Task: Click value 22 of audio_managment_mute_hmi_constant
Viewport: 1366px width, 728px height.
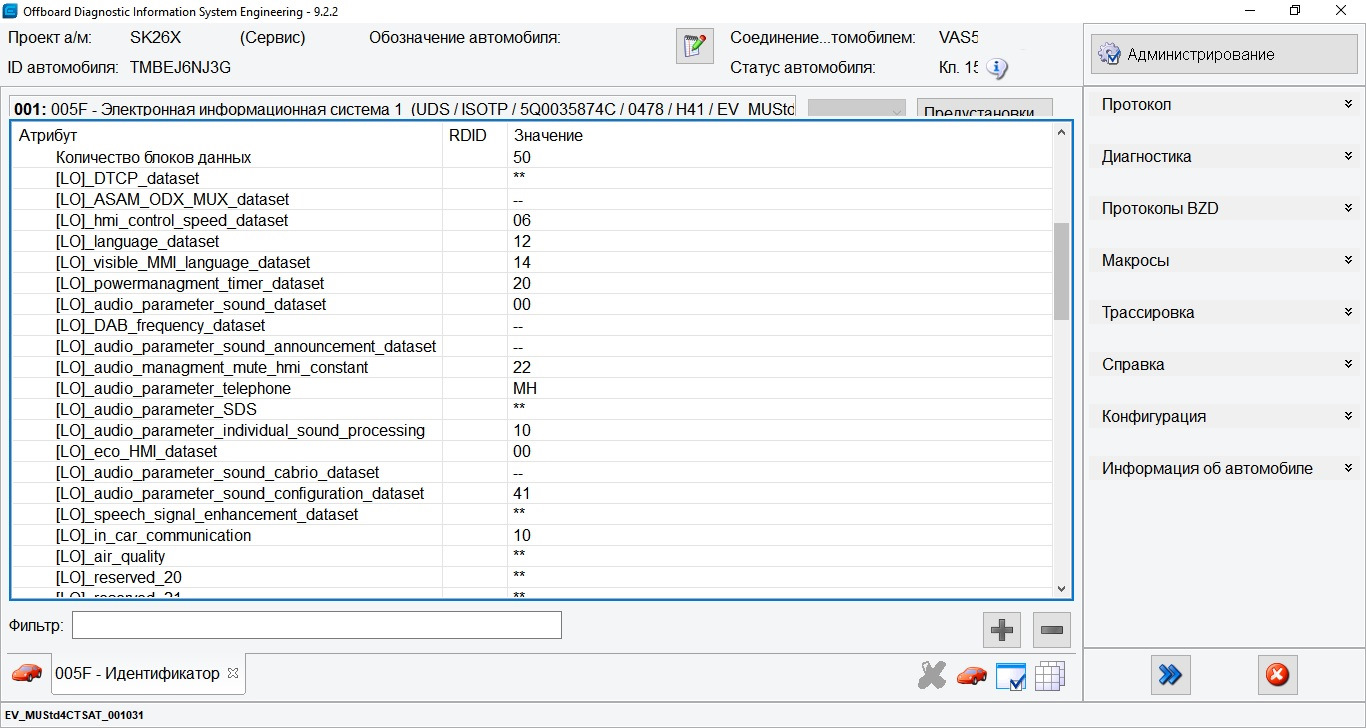Action: click(522, 367)
